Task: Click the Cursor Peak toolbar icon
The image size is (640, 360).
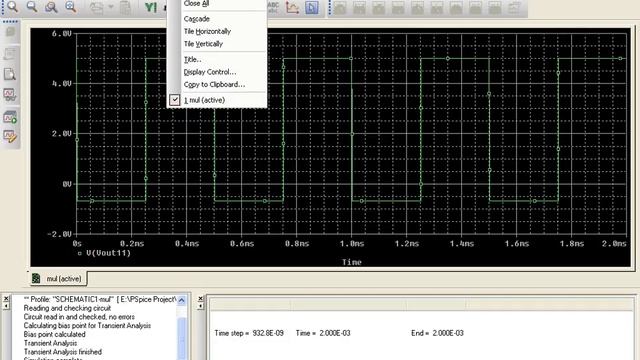Action: (x=340, y=8)
